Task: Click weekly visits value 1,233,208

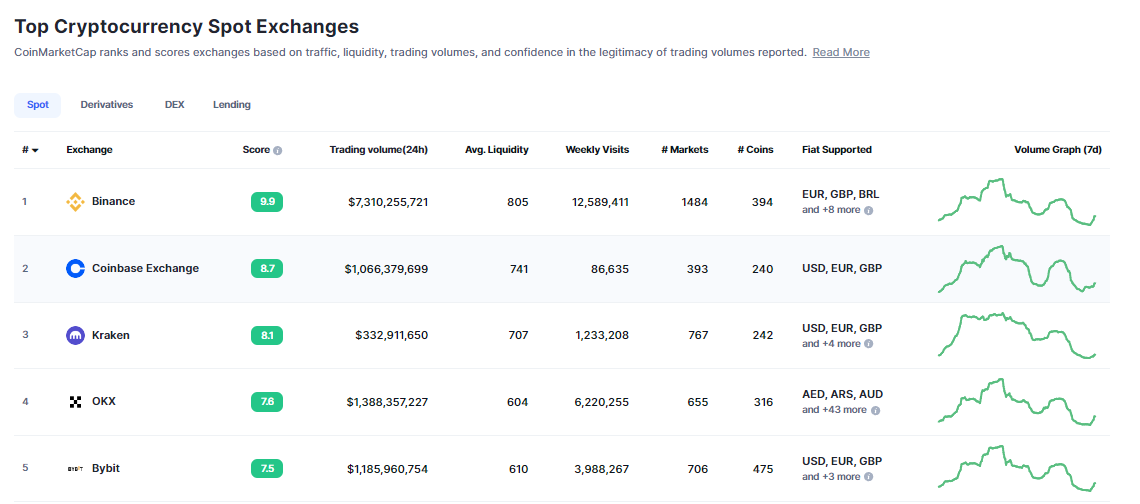Action: (603, 335)
